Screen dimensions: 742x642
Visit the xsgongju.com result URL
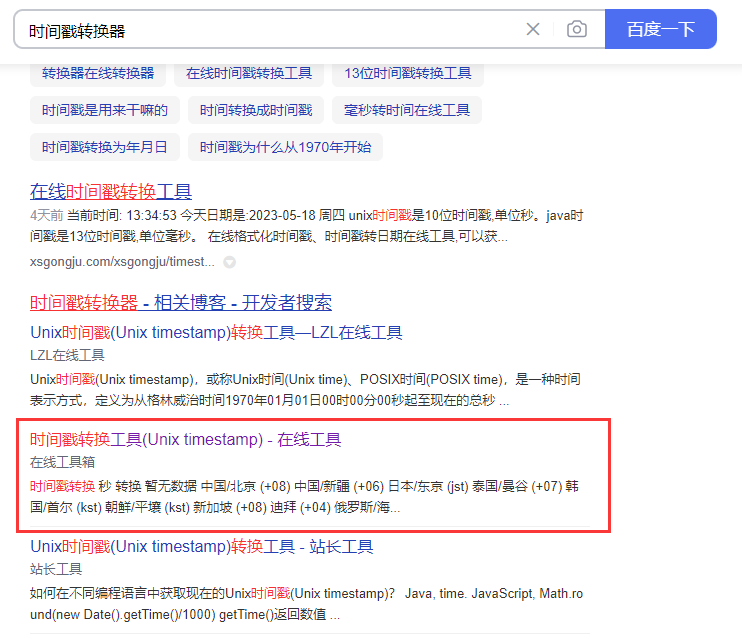coord(122,262)
